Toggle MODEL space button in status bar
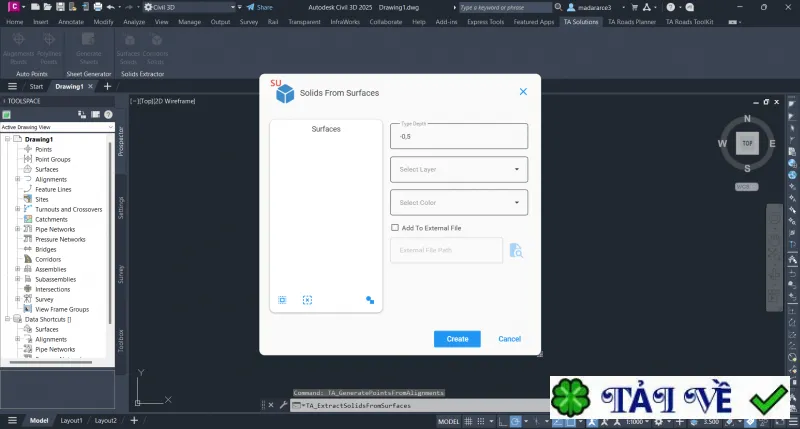 click(448, 421)
